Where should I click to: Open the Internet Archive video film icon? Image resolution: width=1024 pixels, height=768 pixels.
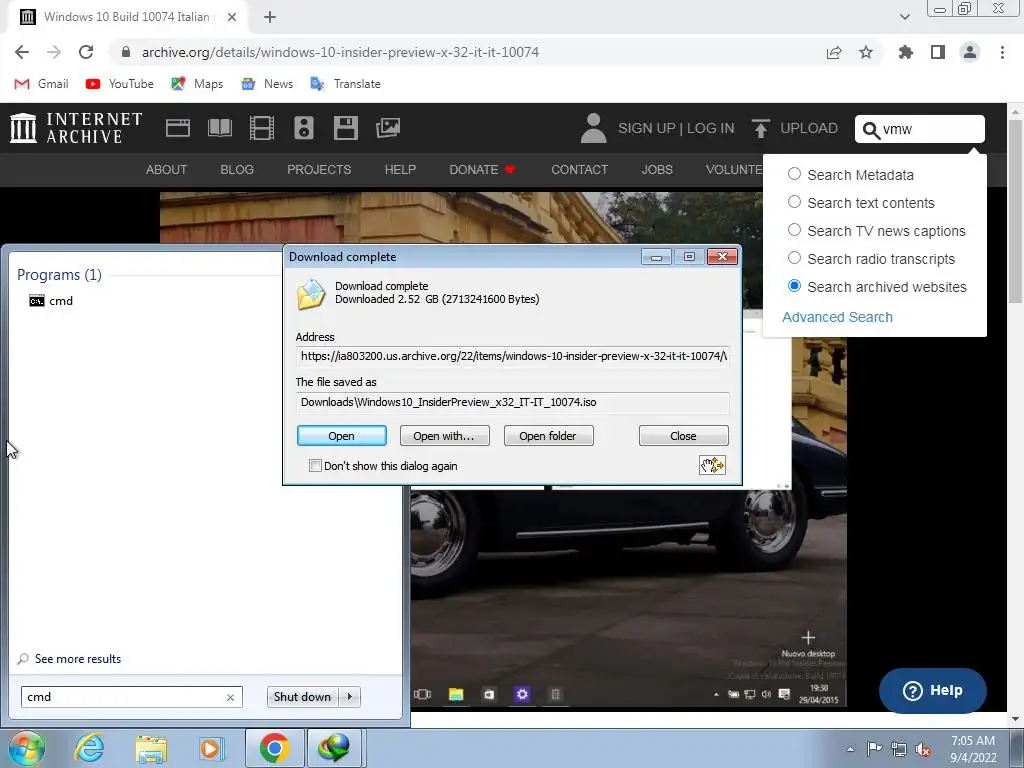pyautogui.click(x=262, y=128)
